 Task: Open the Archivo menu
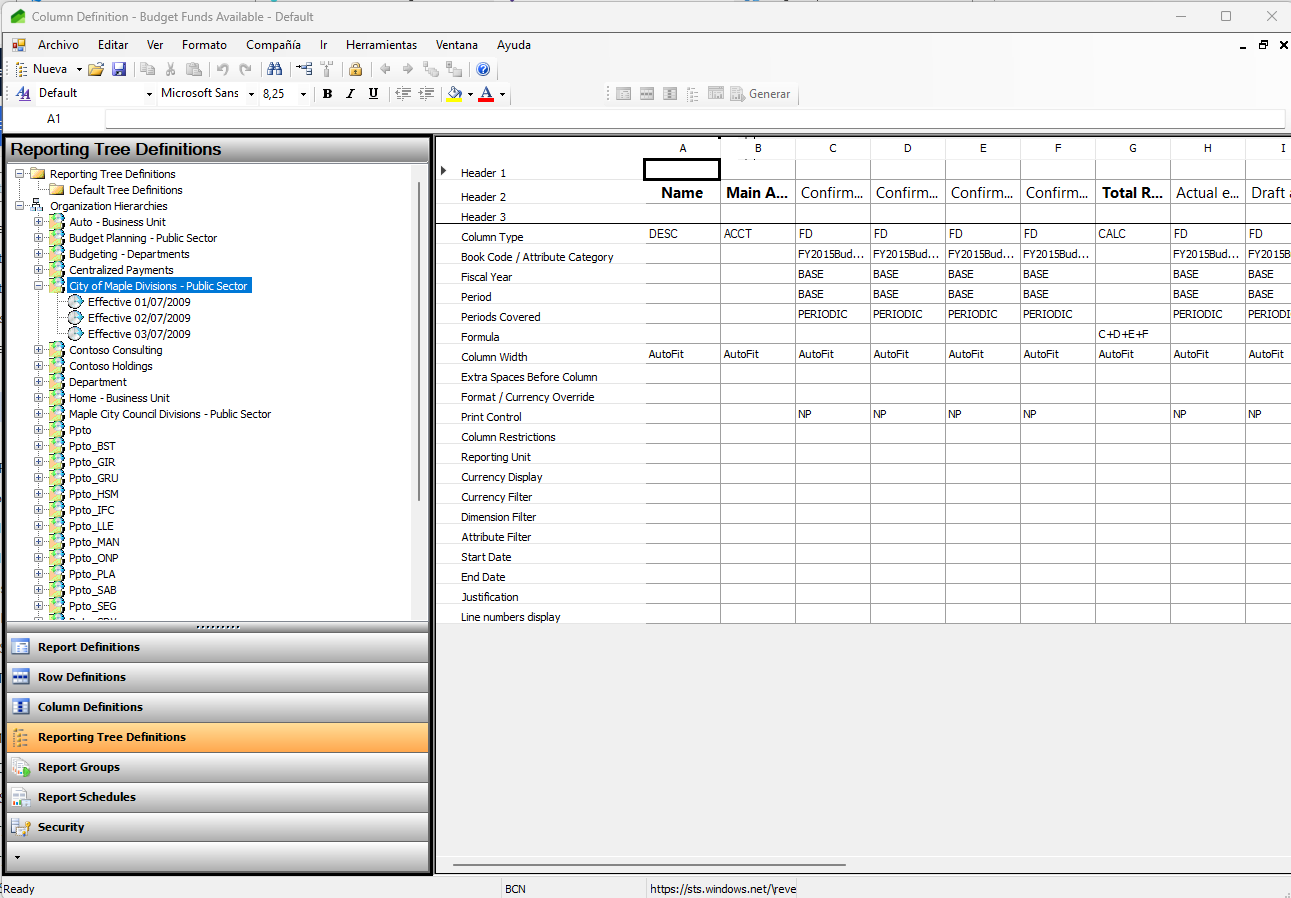pos(58,45)
